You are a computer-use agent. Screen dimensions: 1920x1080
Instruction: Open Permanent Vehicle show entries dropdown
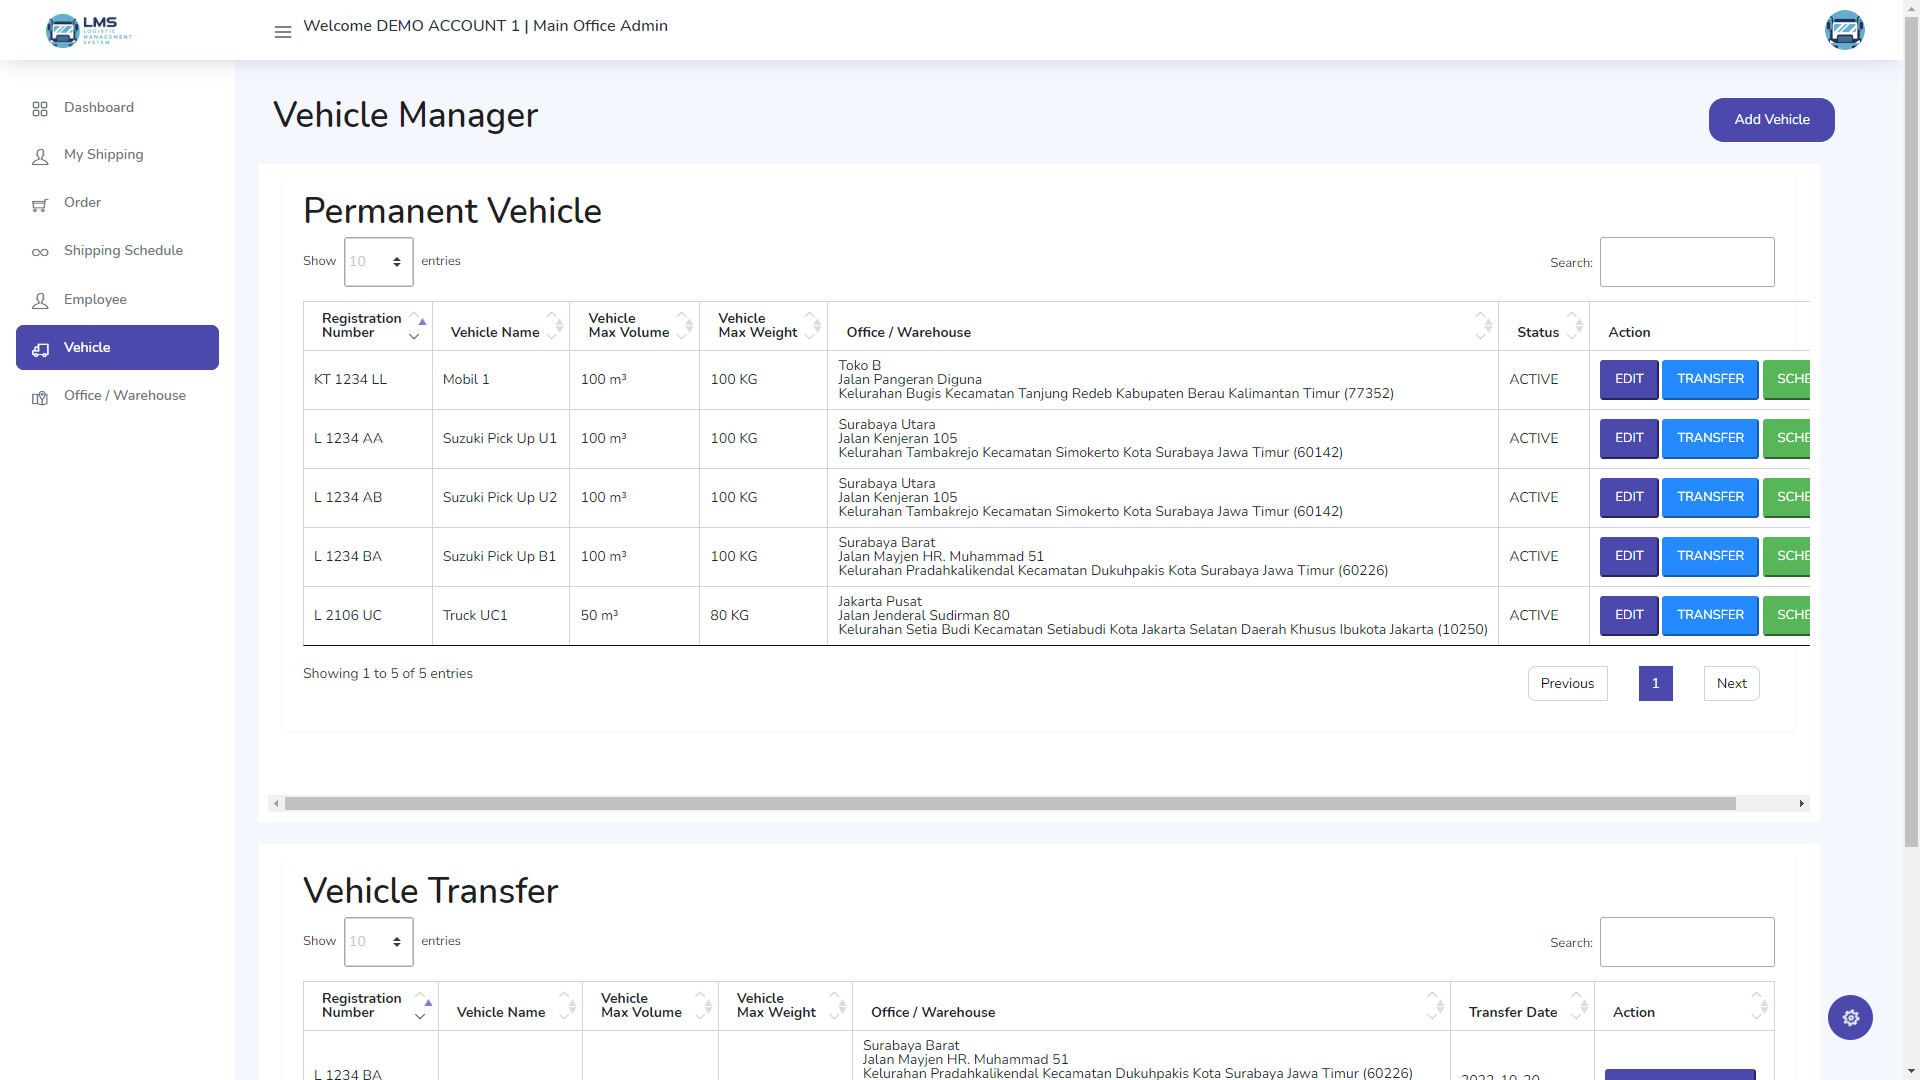378,262
